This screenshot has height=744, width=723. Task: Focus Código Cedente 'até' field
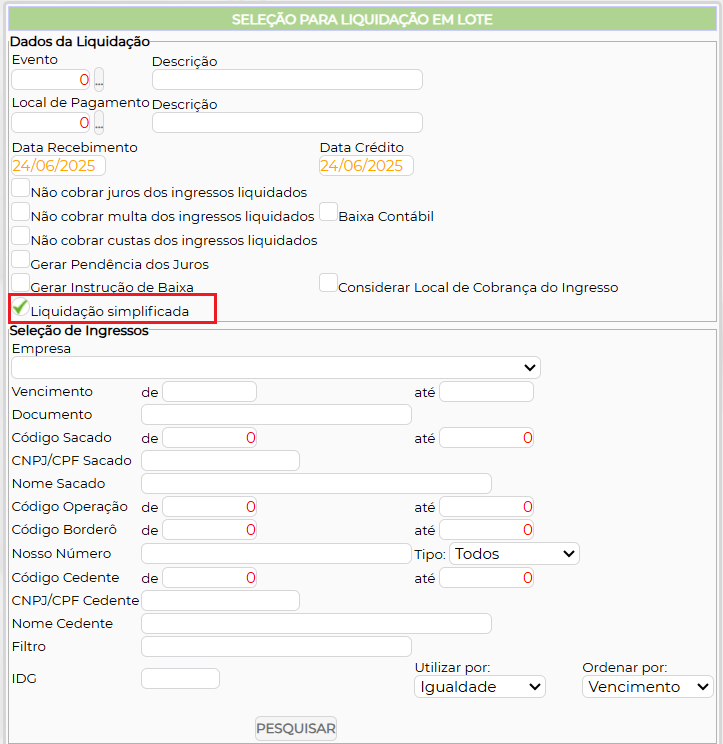pyautogui.click(x=487, y=578)
